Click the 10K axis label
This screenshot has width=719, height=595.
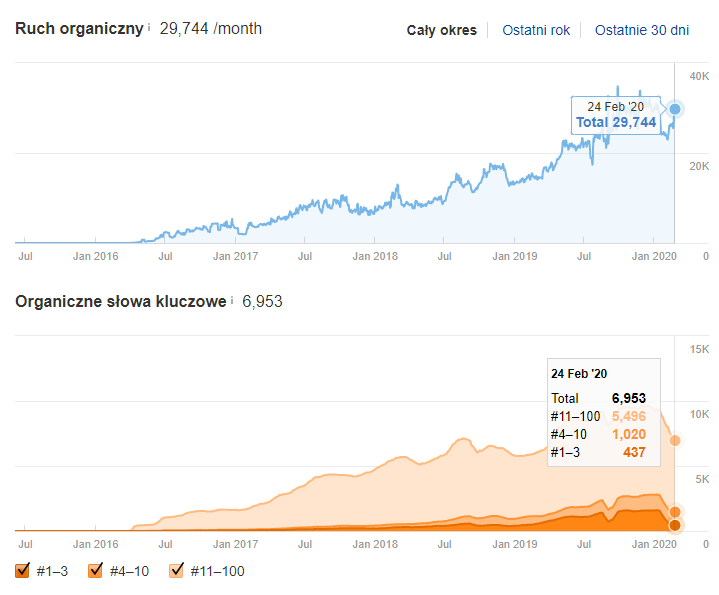tap(699, 414)
